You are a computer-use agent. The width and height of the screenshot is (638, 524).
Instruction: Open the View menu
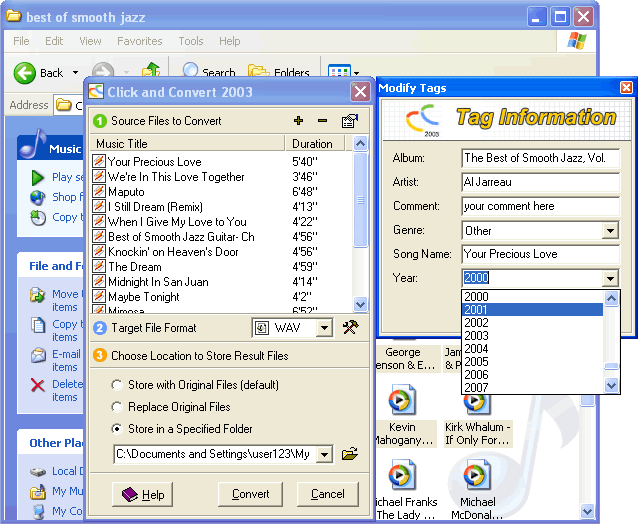tap(90, 41)
